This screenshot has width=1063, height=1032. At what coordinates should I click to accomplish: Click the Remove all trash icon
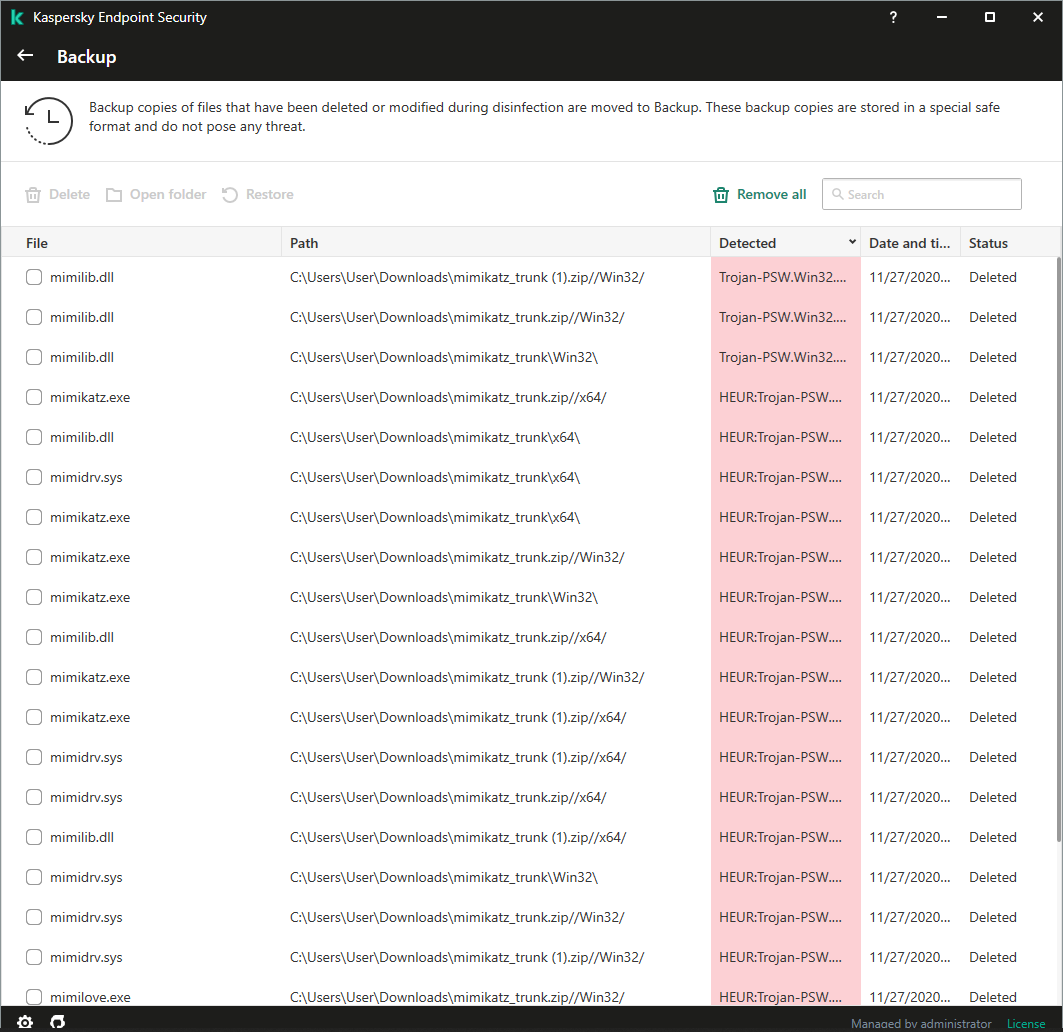[721, 195]
